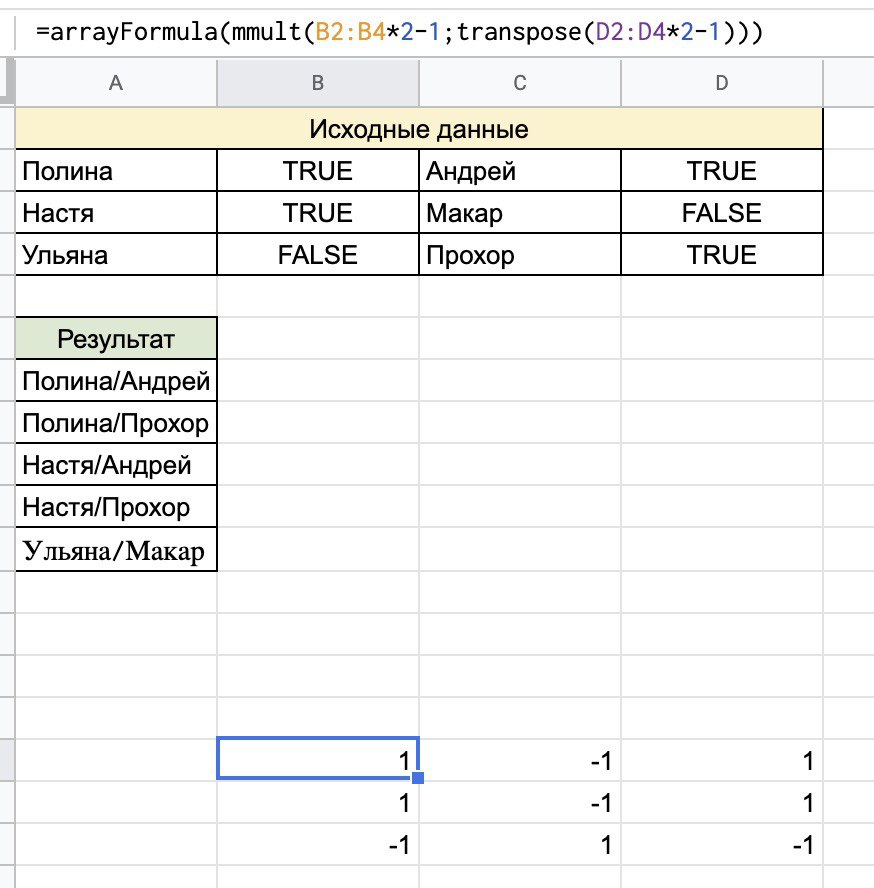Click the TRUE value next to Настя
This screenshot has width=874, height=888.
coord(318,212)
